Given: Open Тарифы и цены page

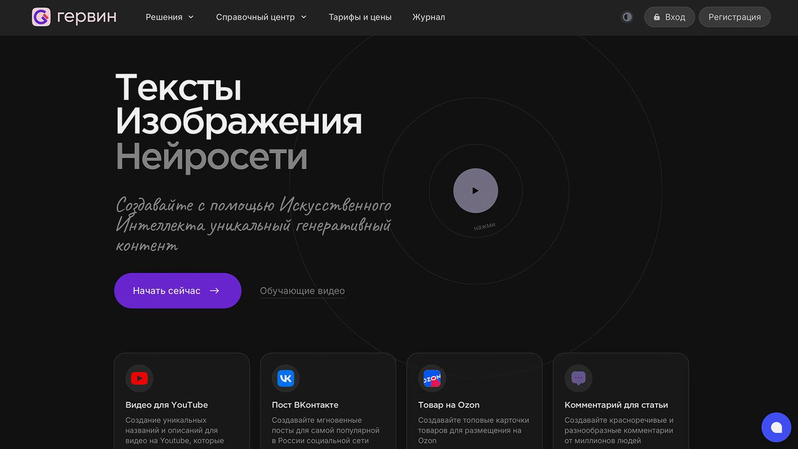Looking at the screenshot, I should pyautogui.click(x=360, y=17).
